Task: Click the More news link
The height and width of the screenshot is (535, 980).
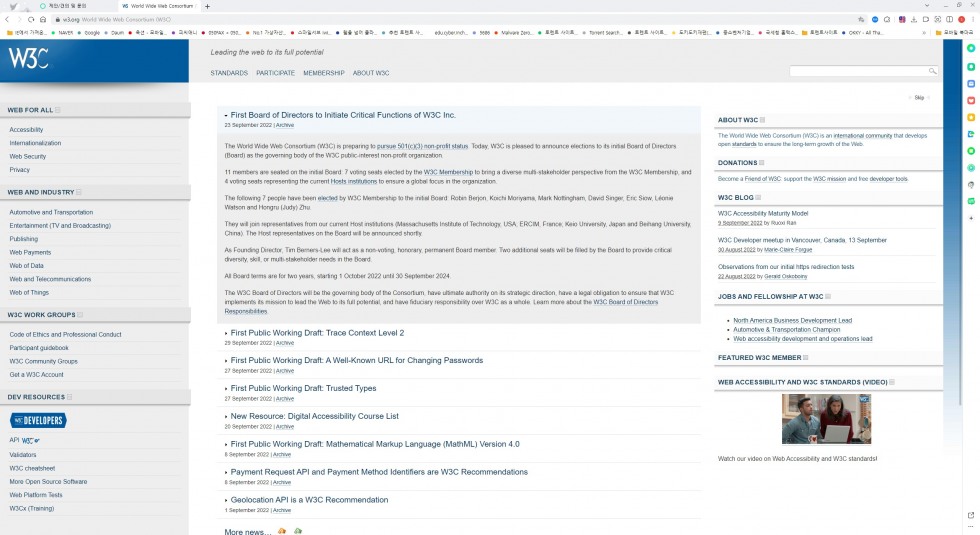Action: coord(248,532)
